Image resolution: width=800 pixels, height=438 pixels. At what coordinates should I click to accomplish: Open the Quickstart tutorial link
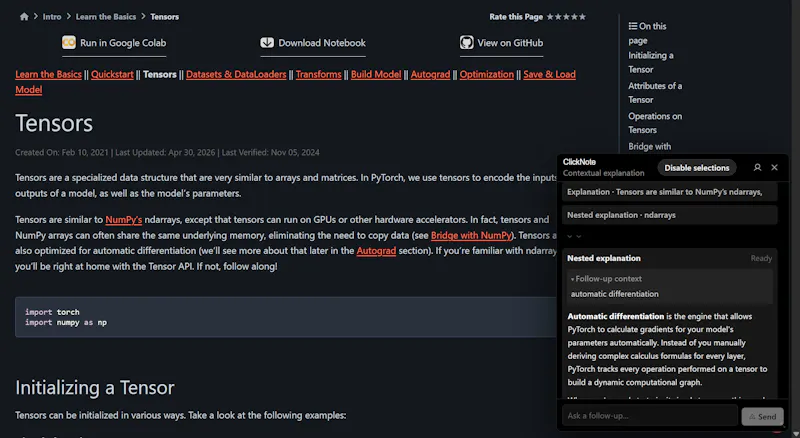(112, 75)
